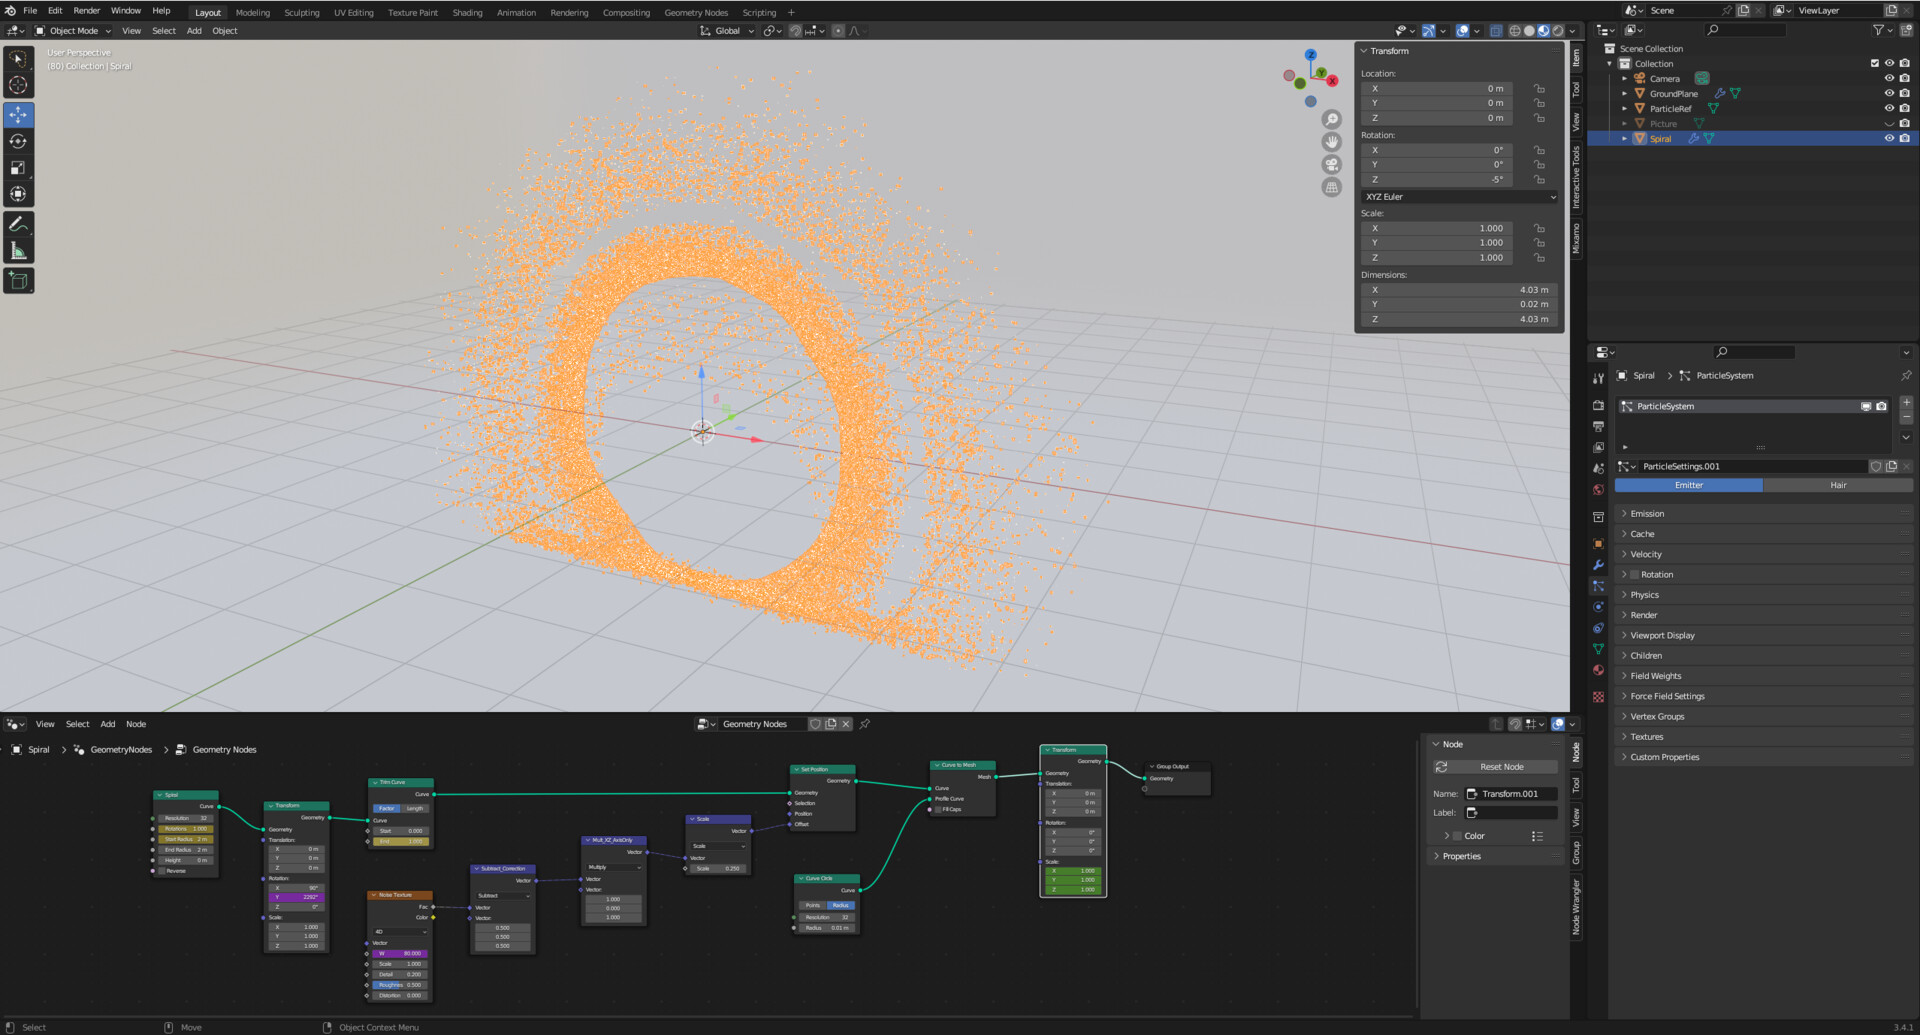Expand the Velocity panel
Image resolution: width=1920 pixels, height=1035 pixels.
pyautogui.click(x=1645, y=555)
